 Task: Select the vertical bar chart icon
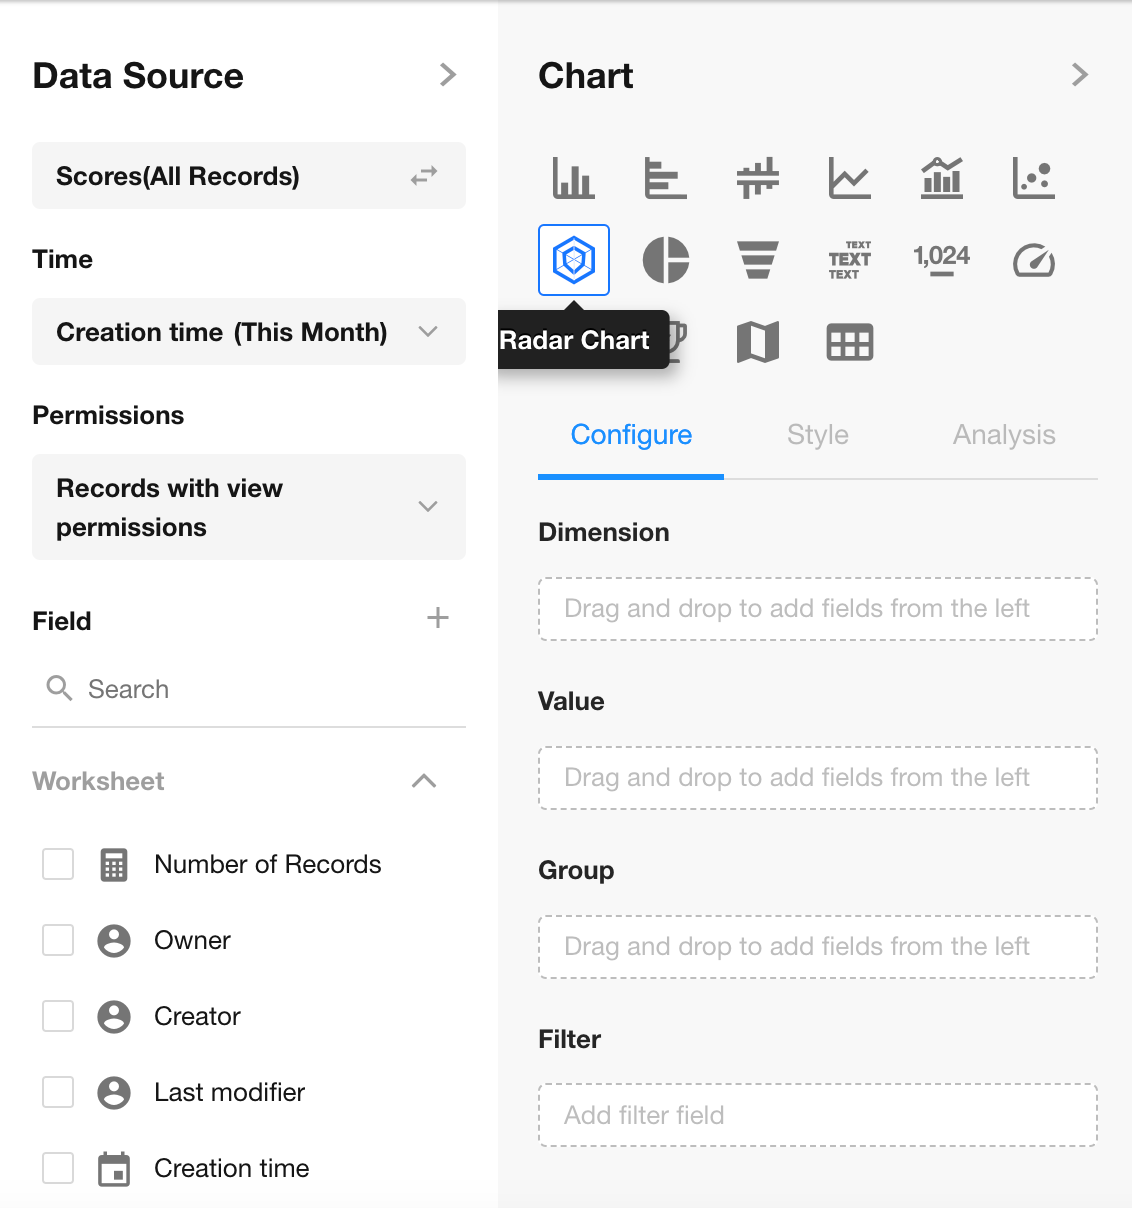pyautogui.click(x=573, y=178)
